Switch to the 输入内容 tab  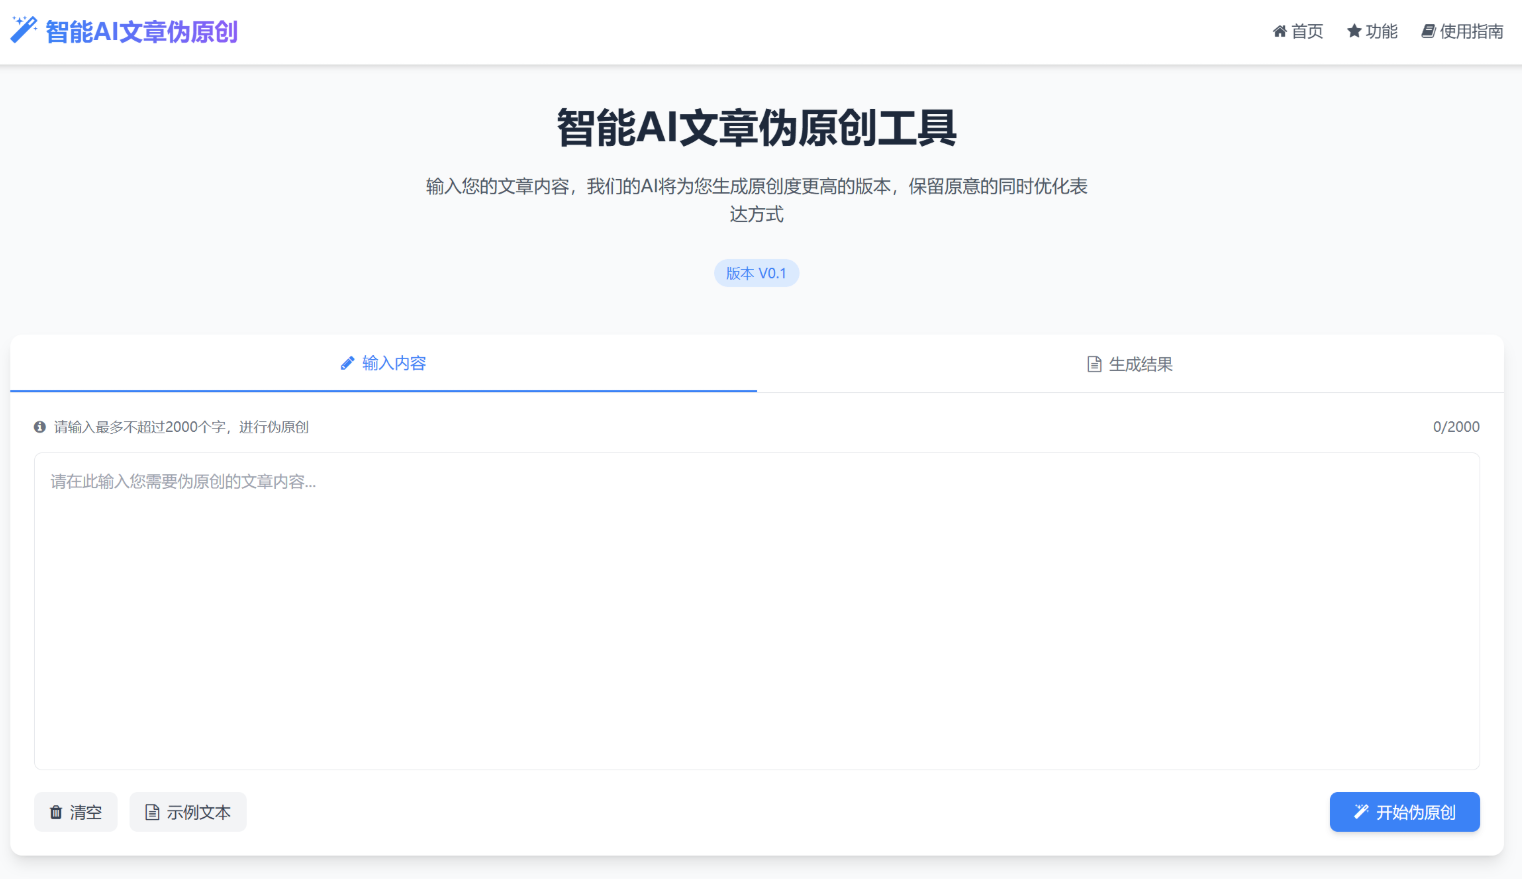click(x=383, y=363)
